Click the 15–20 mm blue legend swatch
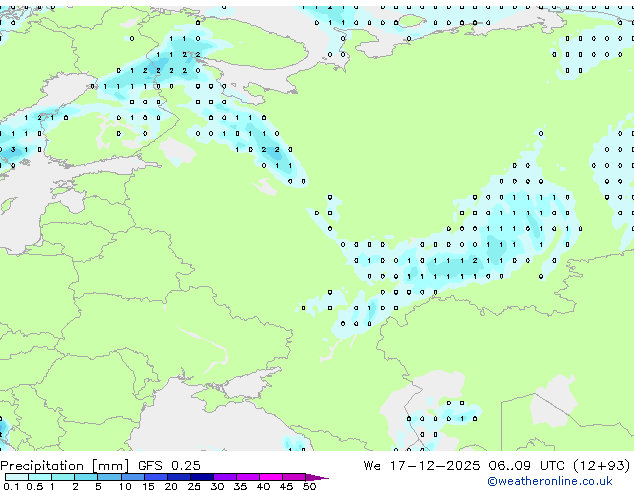The width and height of the screenshot is (634, 490). (x=156, y=477)
